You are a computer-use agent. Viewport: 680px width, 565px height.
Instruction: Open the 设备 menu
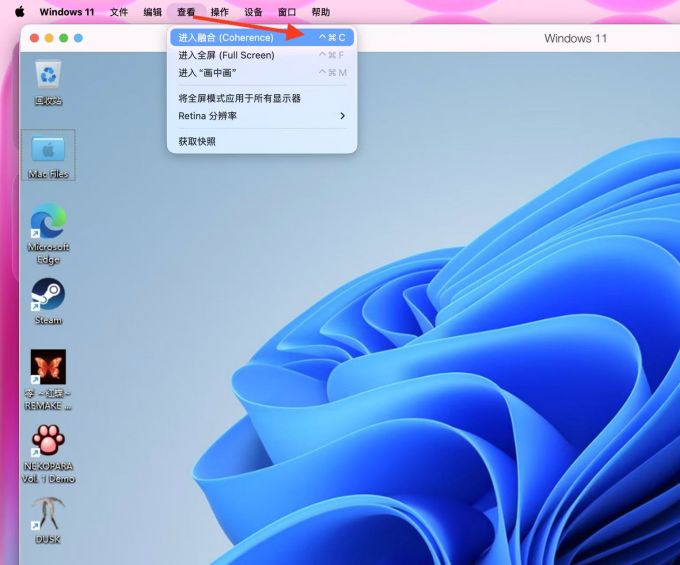pos(253,12)
